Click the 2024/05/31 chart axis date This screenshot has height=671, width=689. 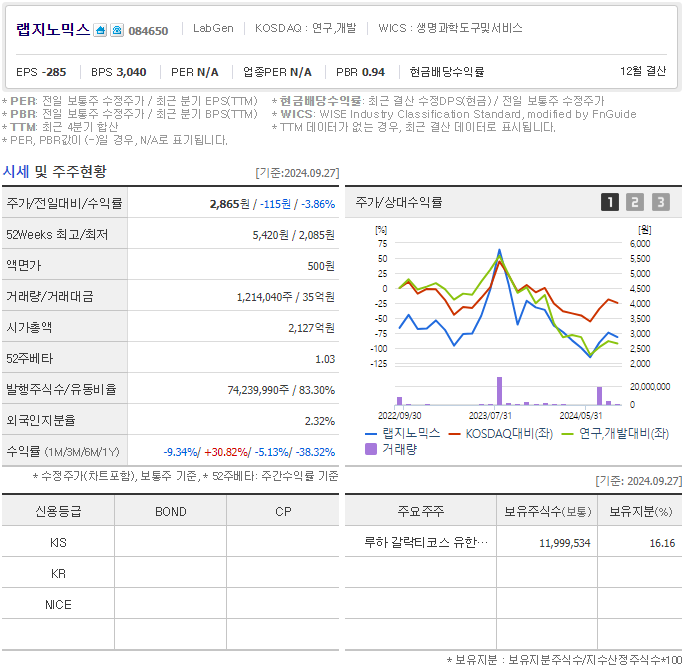pyautogui.click(x=581, y=416)
